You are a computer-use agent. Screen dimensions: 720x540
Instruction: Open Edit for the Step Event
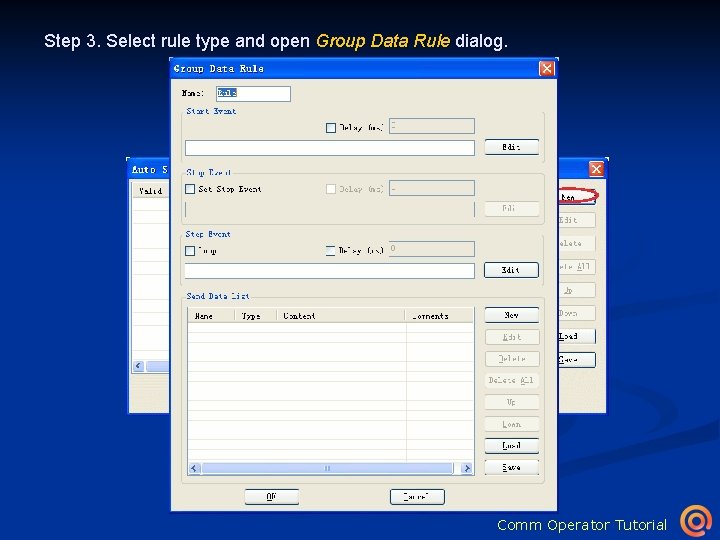click(511, 270)
